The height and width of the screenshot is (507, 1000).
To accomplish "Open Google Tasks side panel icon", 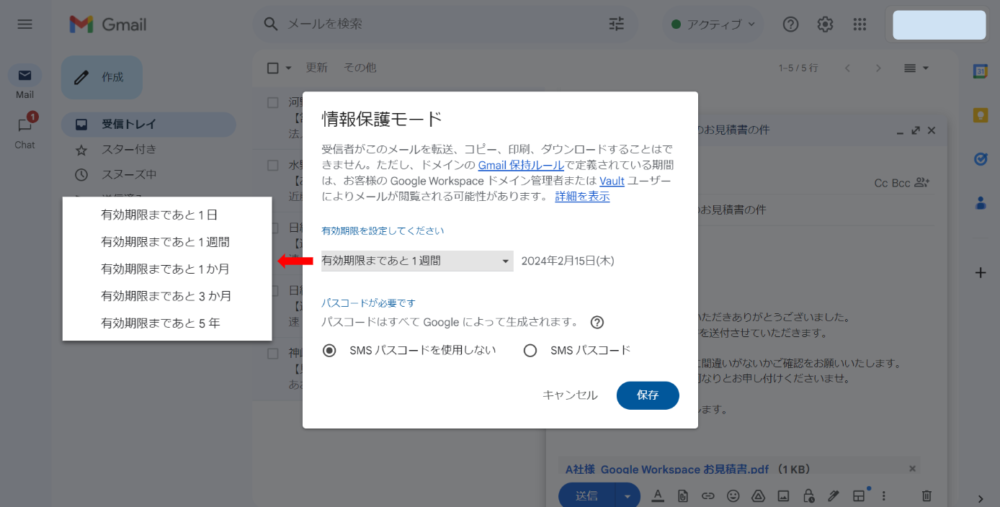I will [980, 159].
